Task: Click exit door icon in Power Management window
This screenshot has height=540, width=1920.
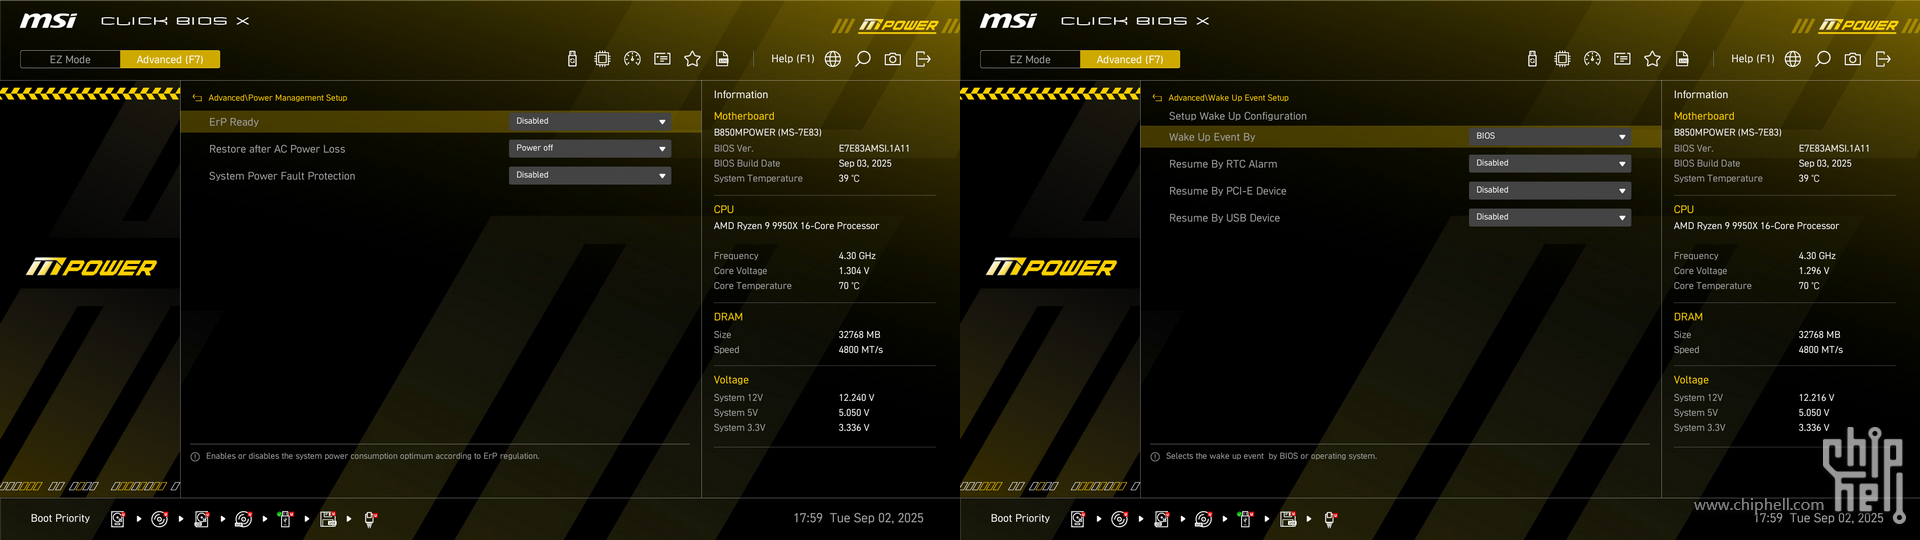Action: tap(923, 59)
